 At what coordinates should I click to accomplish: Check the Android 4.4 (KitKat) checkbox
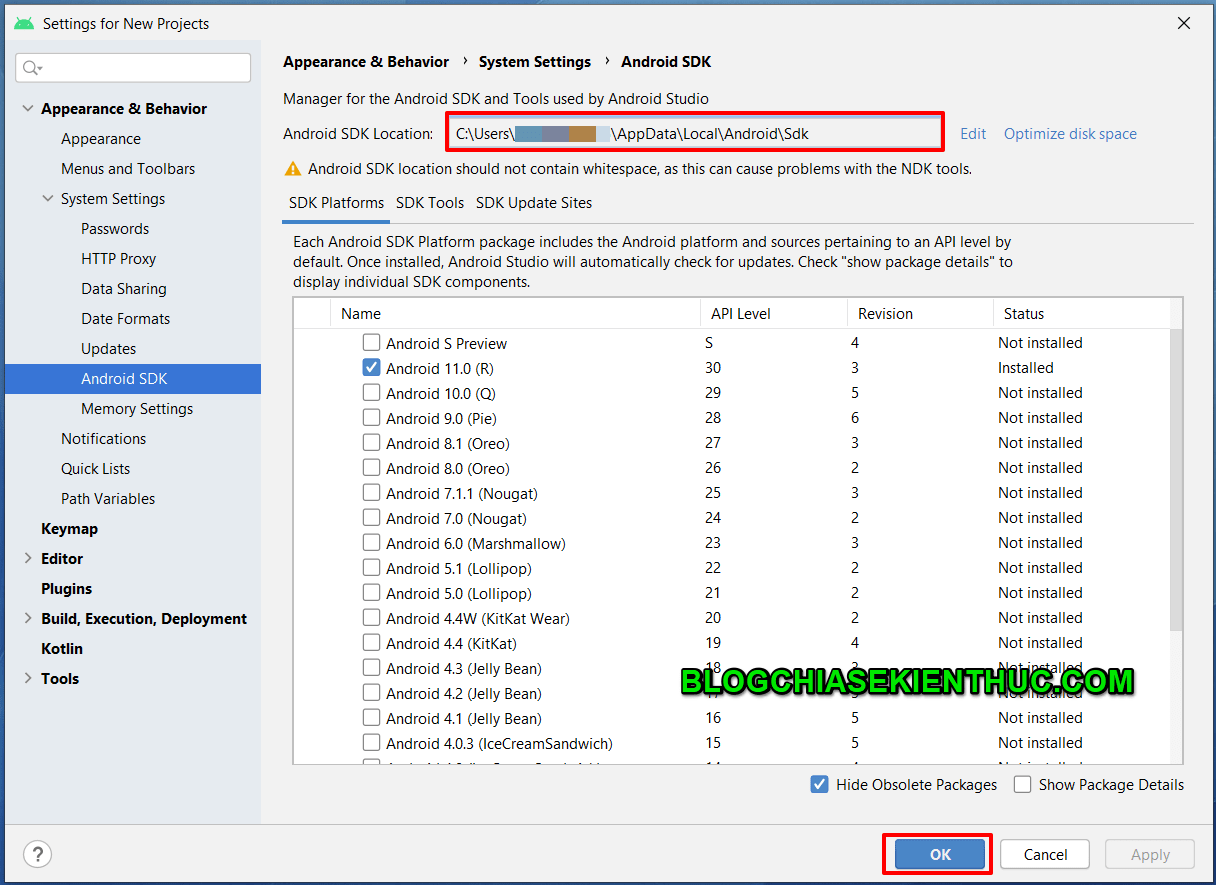click(x=371, y=643)
